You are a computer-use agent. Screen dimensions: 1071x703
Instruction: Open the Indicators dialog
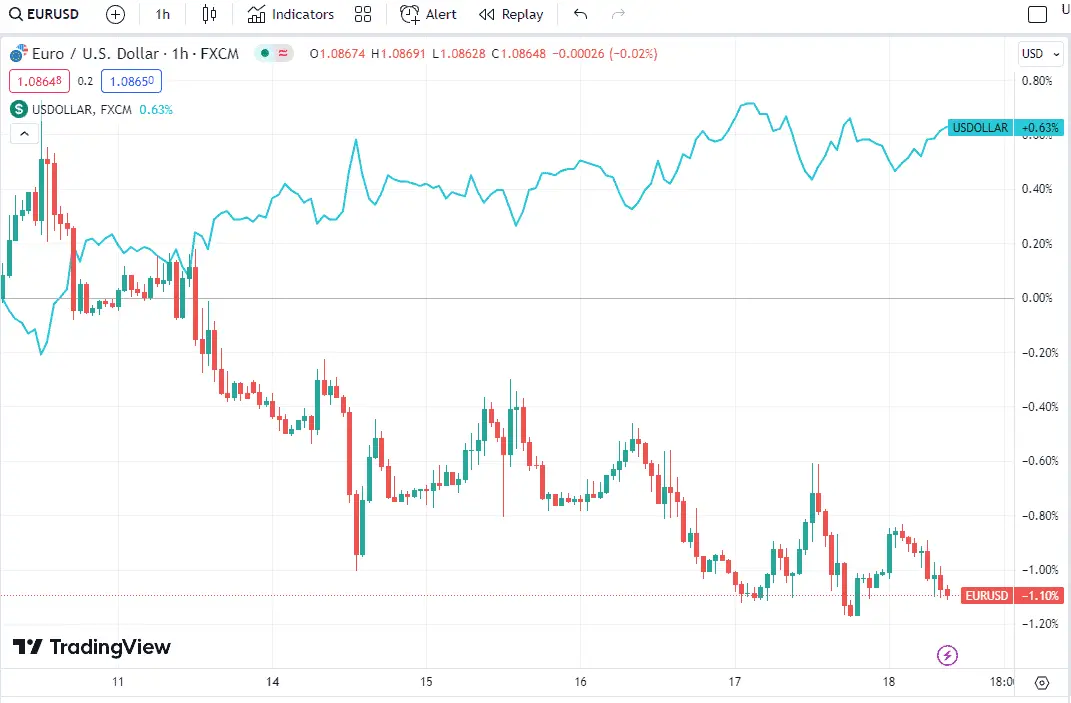coord(291,14)
